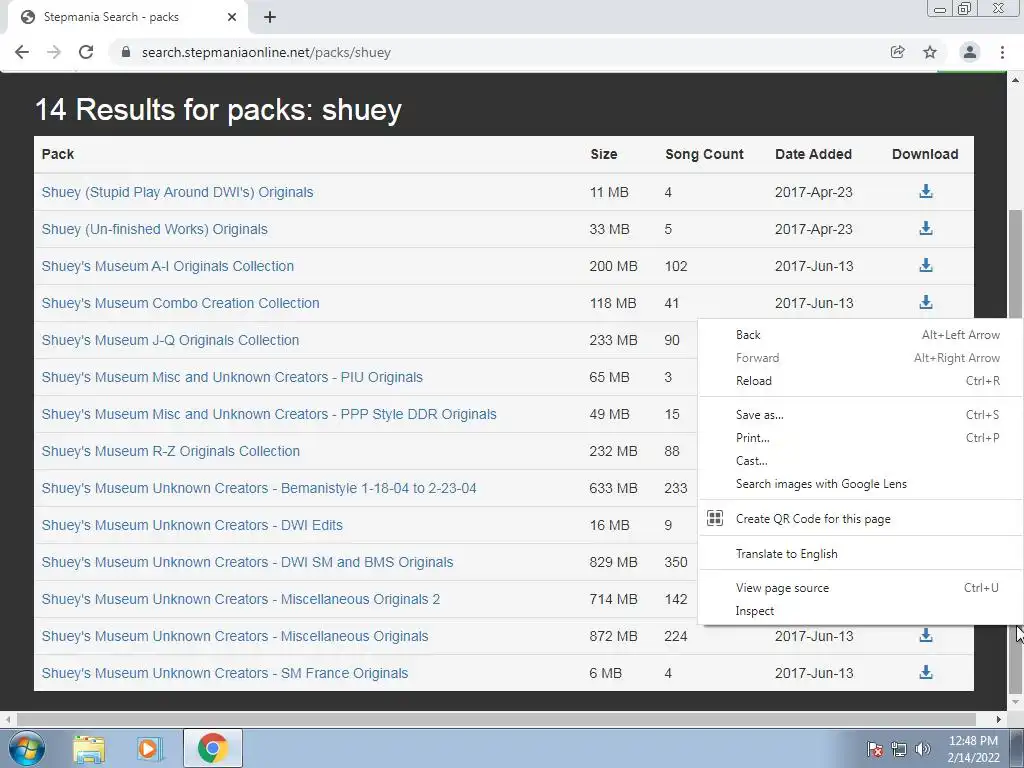
Task: Open Misc and Unknown Creators - PIU Originals link
Action: (x=232, y=377)
